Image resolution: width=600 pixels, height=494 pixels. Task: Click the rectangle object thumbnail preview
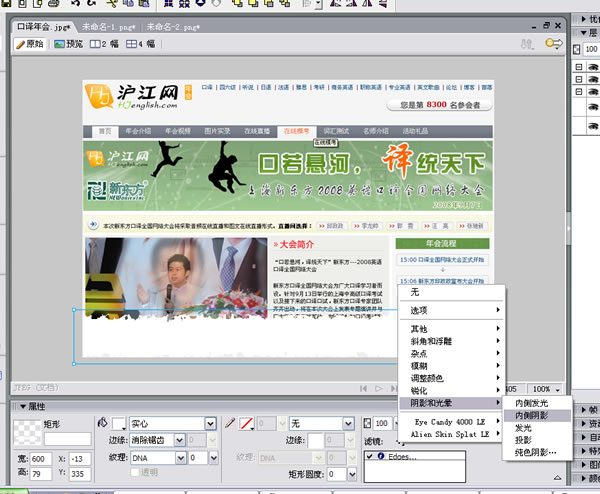click(27, 432)
